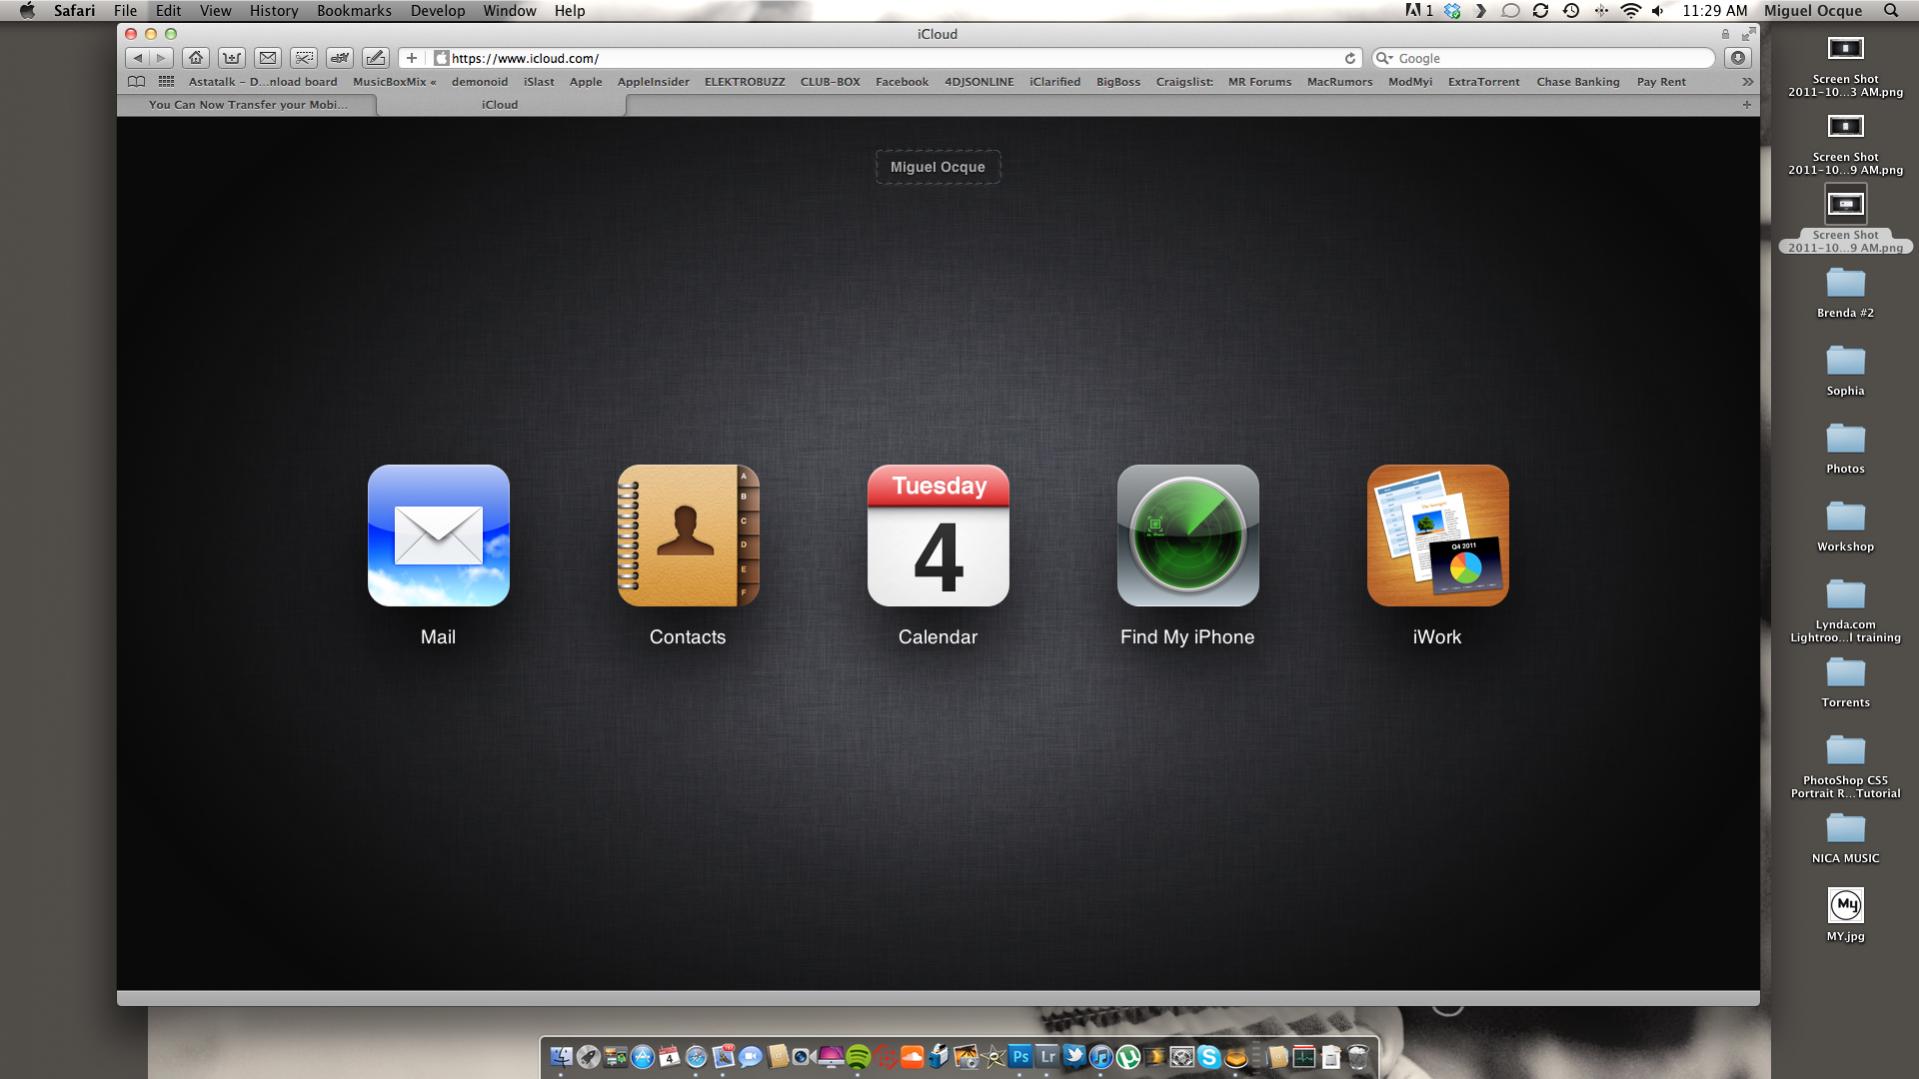
Task: Click the scissors web clip toolbar icon
Action: pyautogui.click(x=304, y=58)
